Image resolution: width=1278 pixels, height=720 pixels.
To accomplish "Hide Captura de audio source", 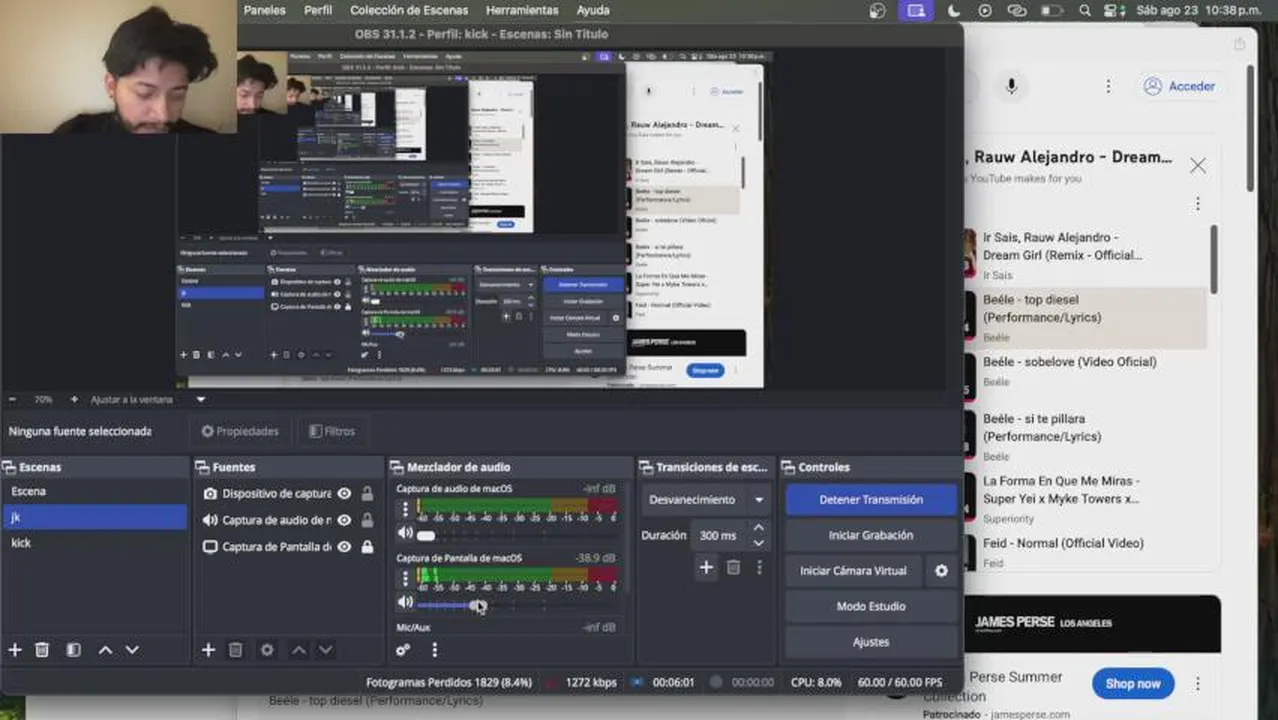I will coord(344,520).
